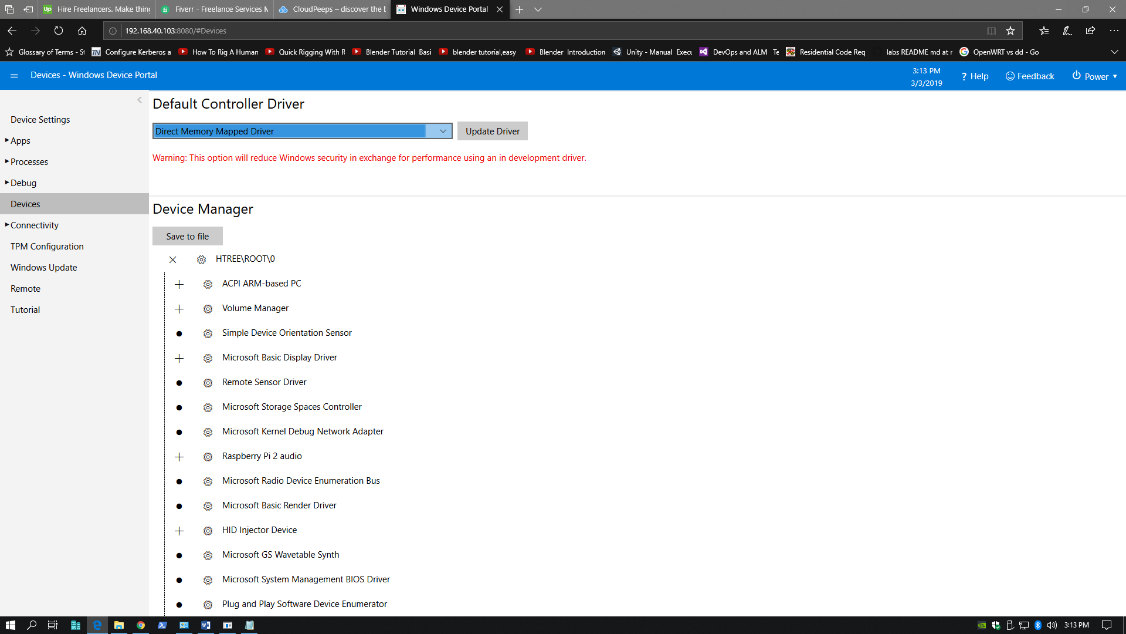Collapse the HTREE\ROOT\0 tree node
The width and height of the screenshot is (1126, 634).
point(172,260)
